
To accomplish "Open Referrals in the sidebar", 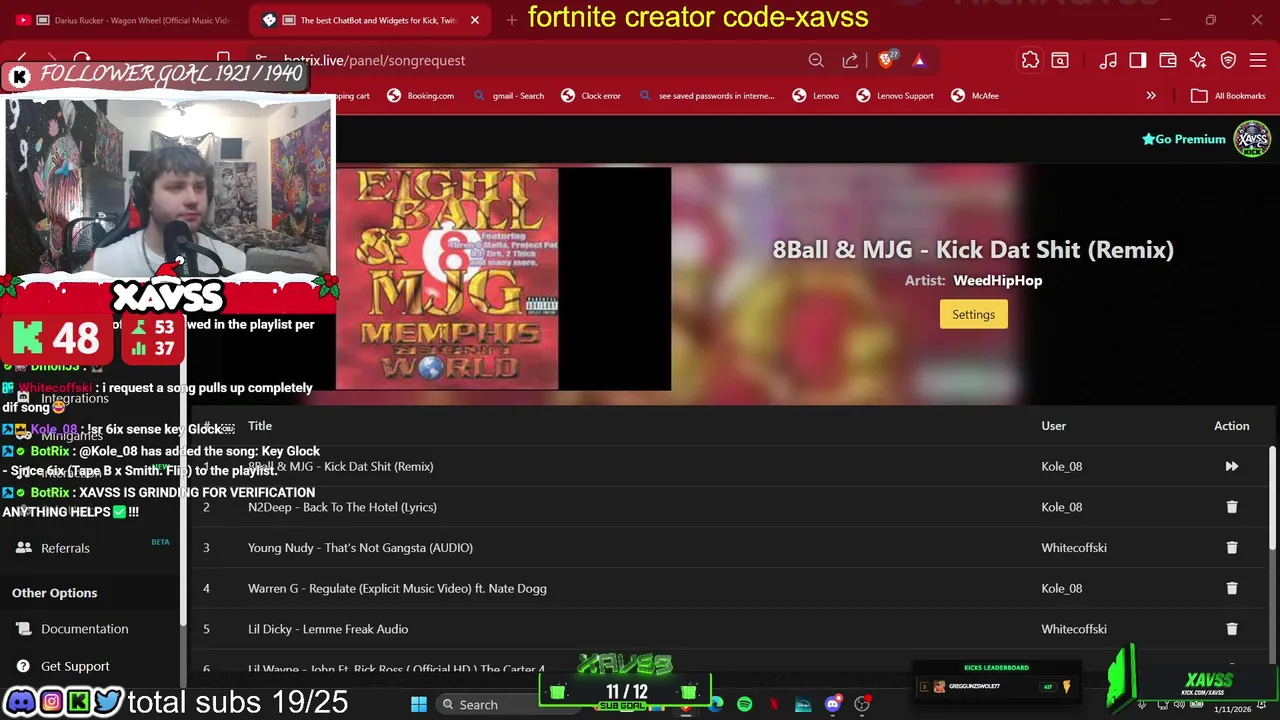I will pos(65,548).
